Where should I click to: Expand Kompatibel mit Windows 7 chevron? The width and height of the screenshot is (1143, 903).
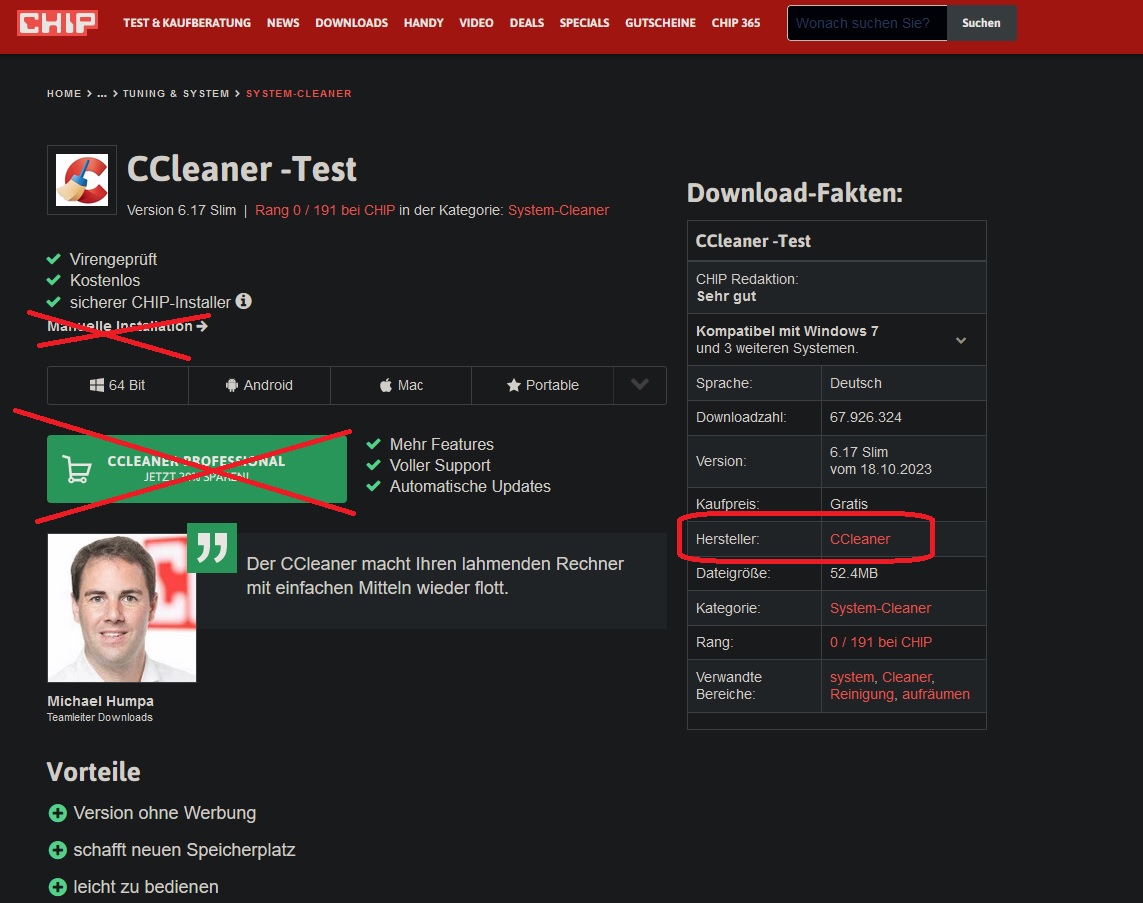[x=961, y=340]
